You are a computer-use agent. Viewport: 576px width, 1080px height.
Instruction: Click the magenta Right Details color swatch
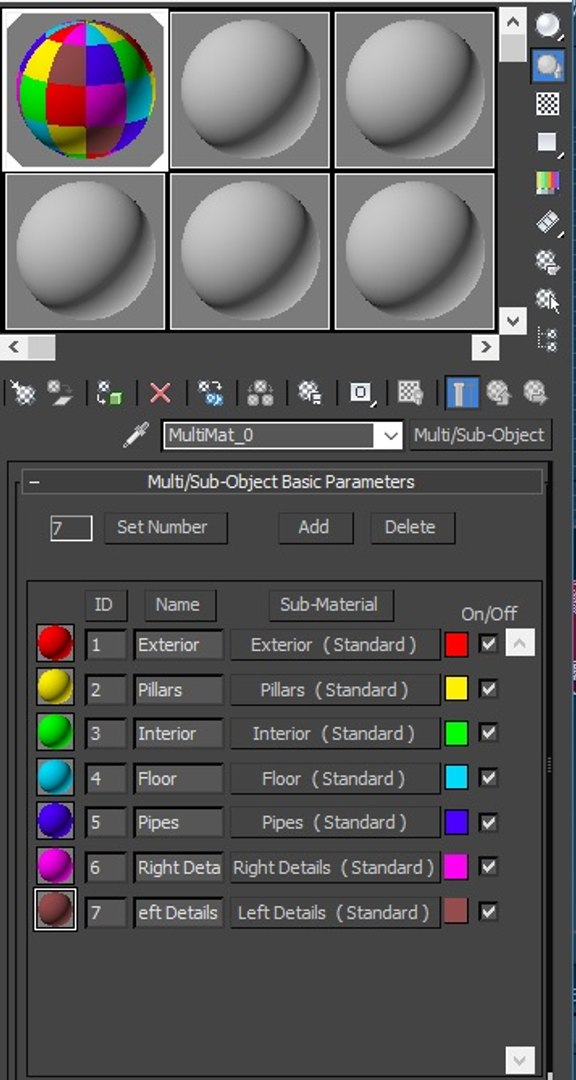coord(456,866)
